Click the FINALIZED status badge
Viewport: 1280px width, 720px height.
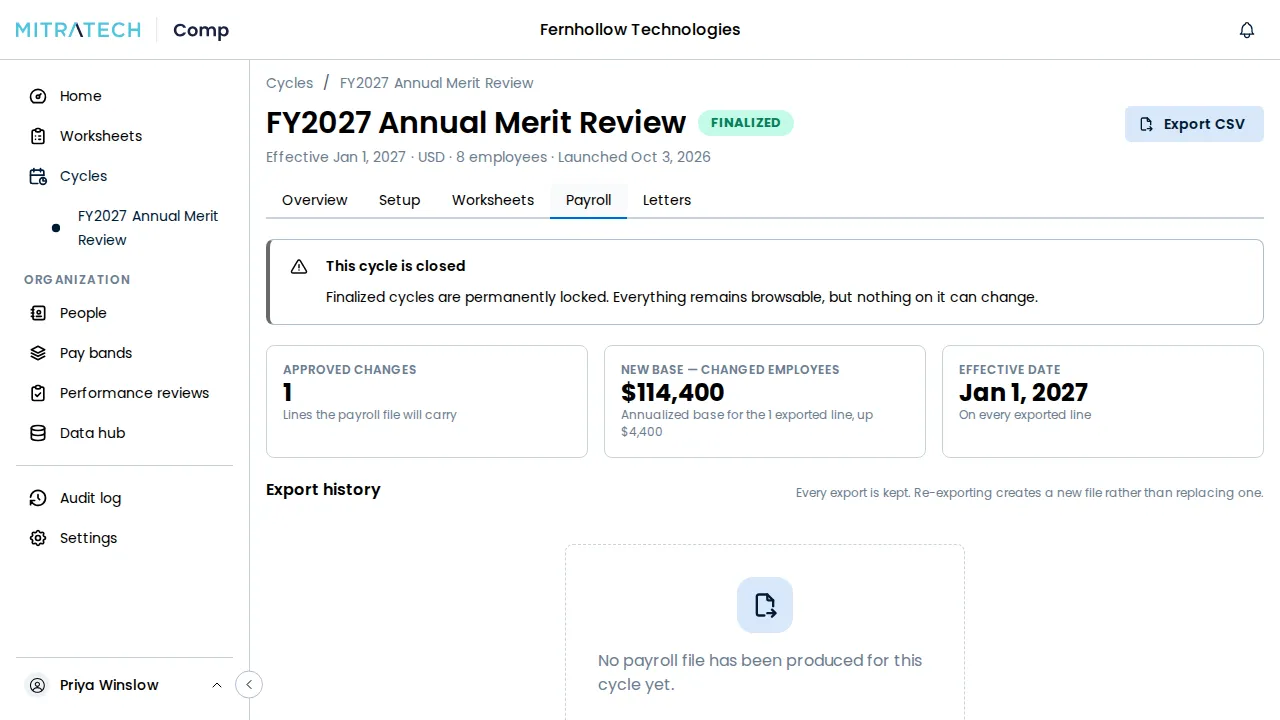746,123
